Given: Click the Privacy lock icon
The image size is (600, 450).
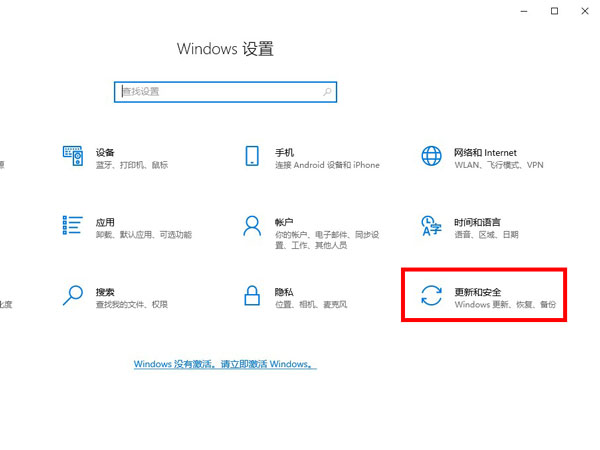Looking at the screenshot, I should pos(252,295).
